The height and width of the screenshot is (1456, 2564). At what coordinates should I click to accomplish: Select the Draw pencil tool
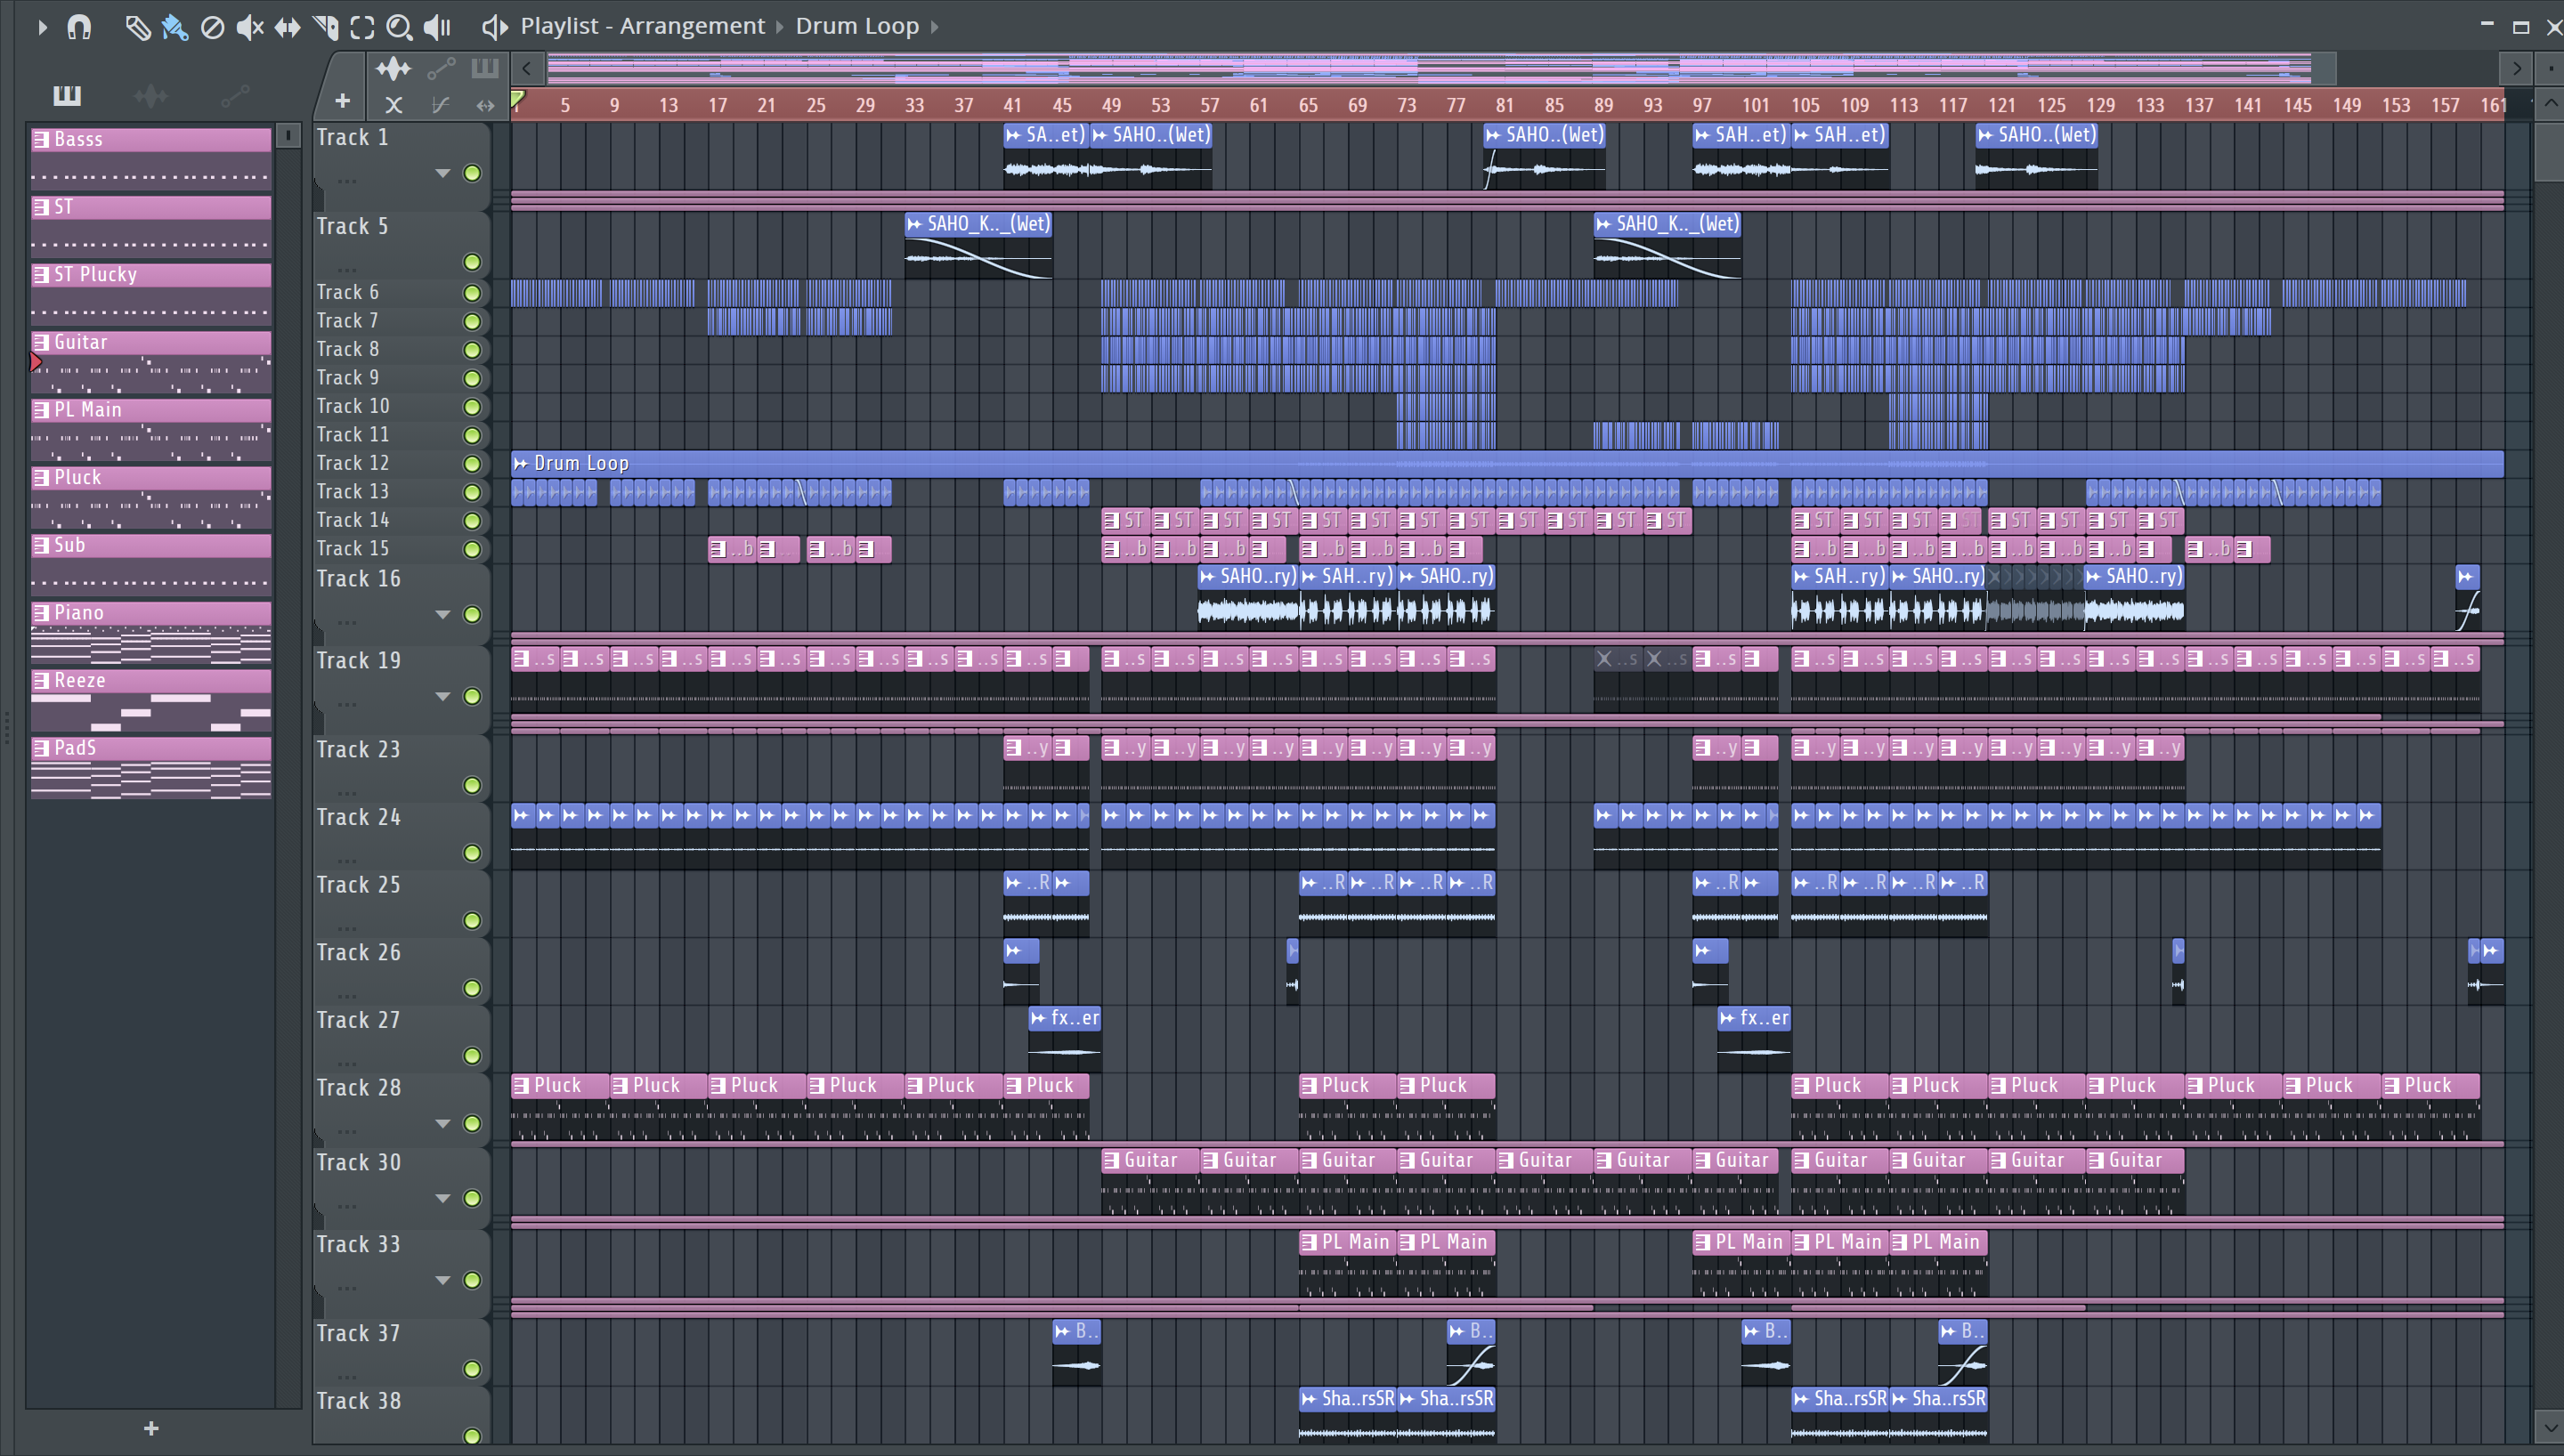[137, 27]
